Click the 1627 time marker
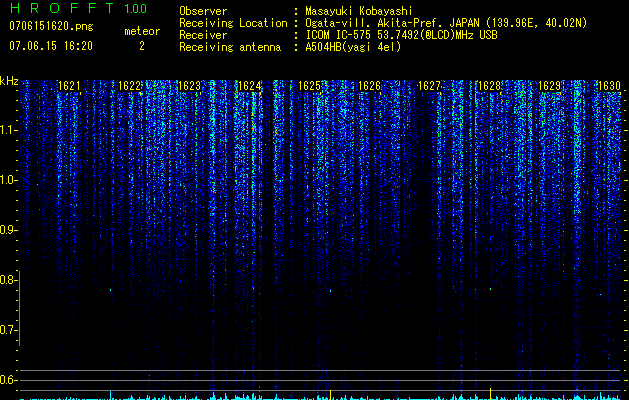629x400 pixels. (429, 86)
